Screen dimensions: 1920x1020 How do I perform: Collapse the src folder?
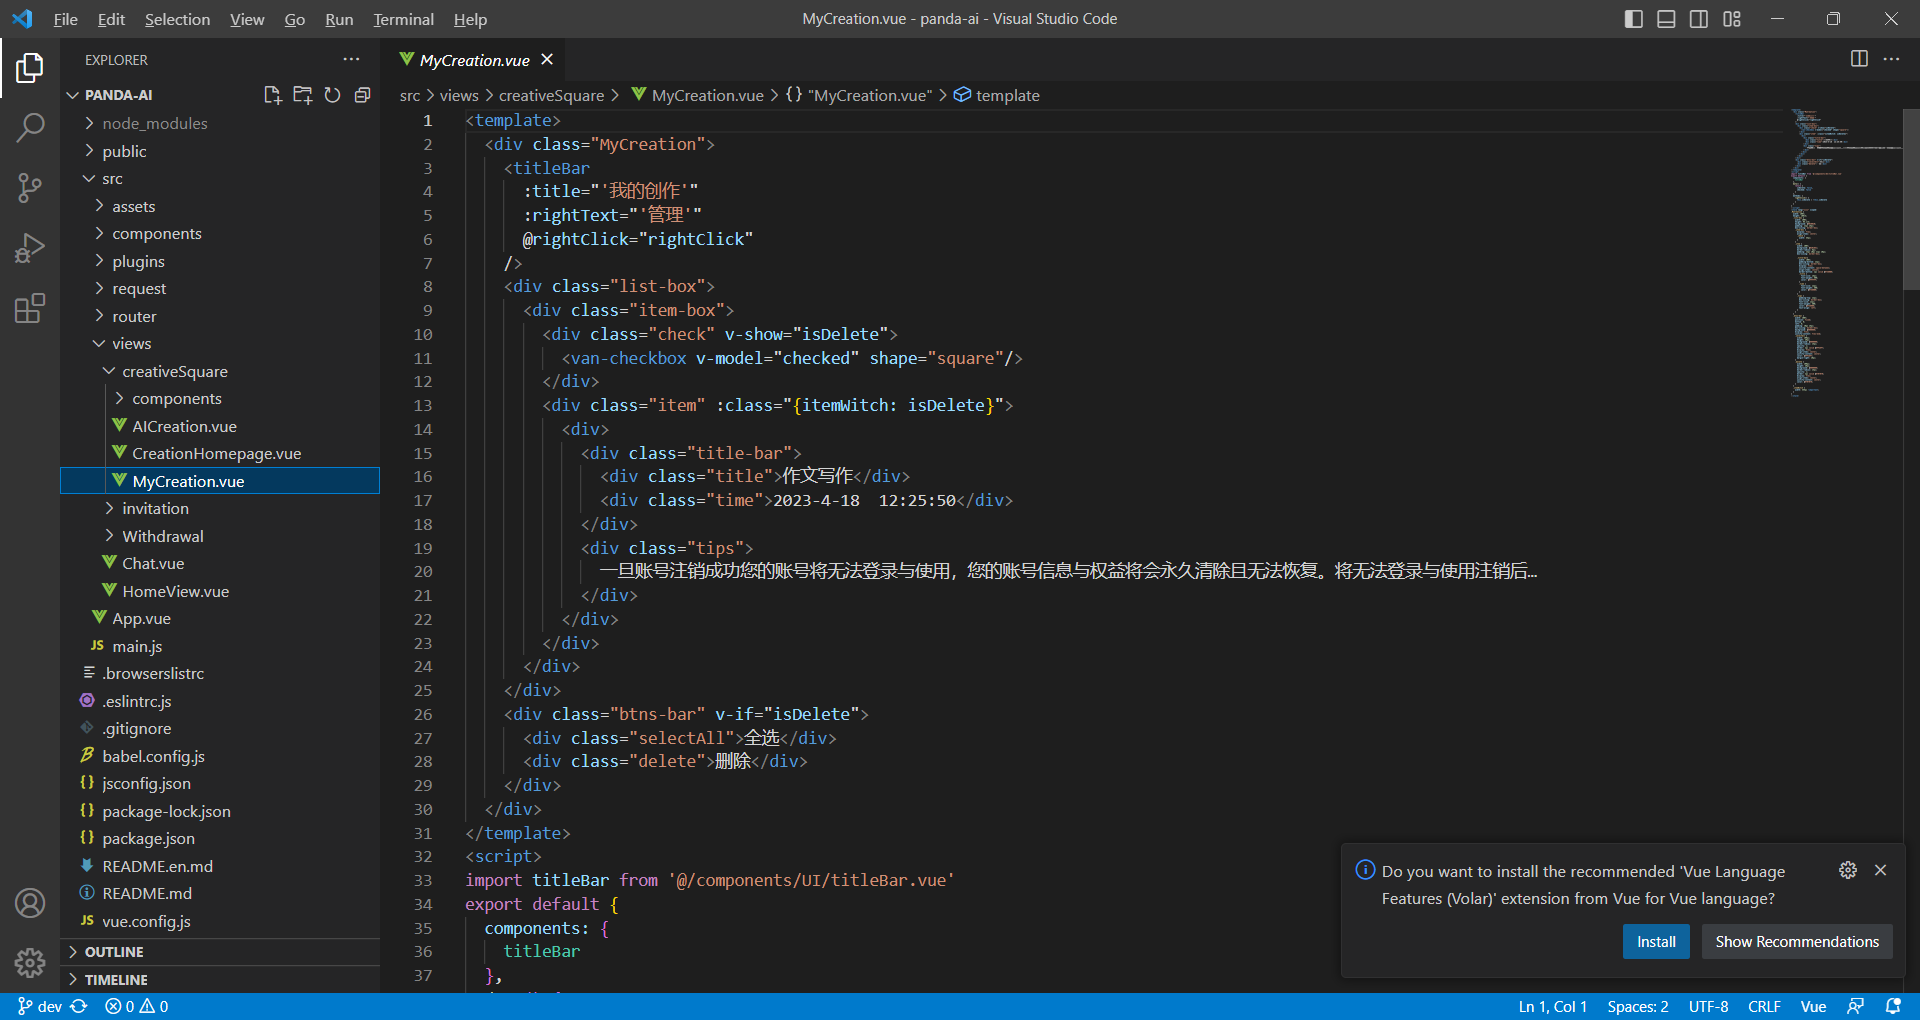(220, 179)
